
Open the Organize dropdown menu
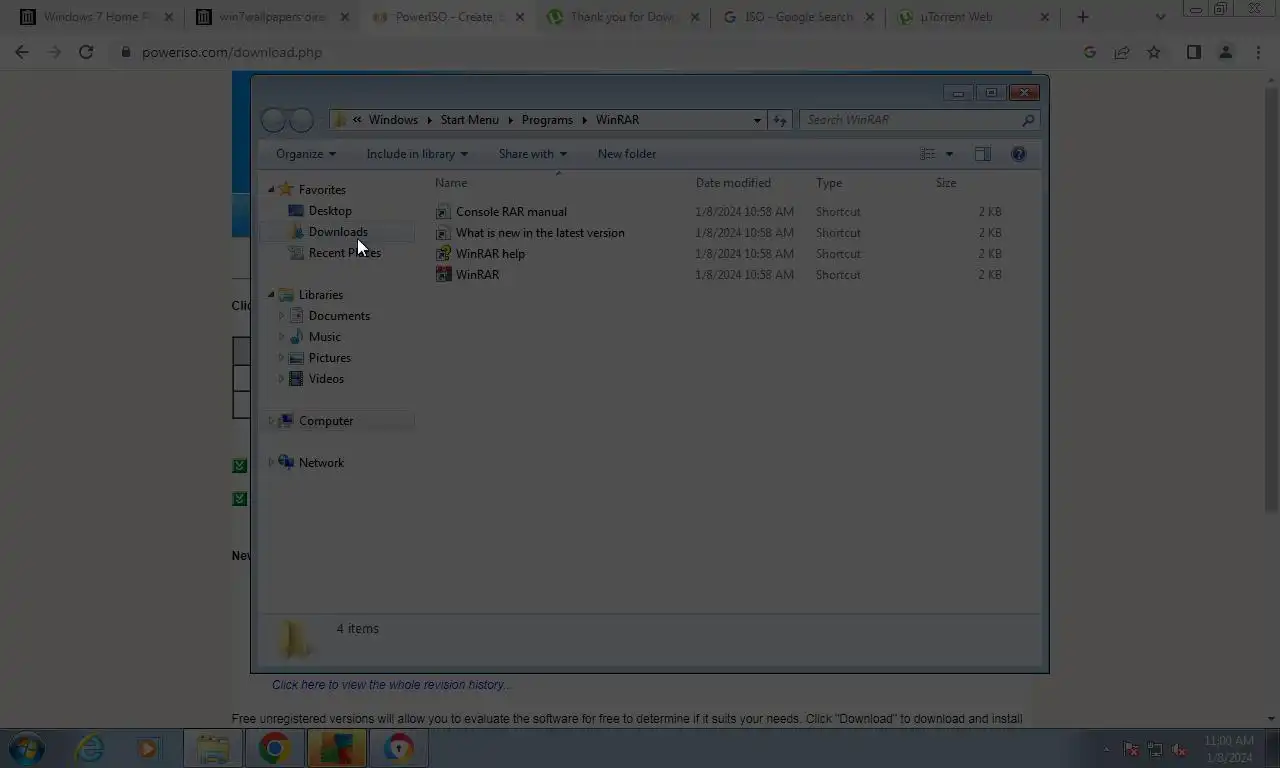(x=306, y=154)
